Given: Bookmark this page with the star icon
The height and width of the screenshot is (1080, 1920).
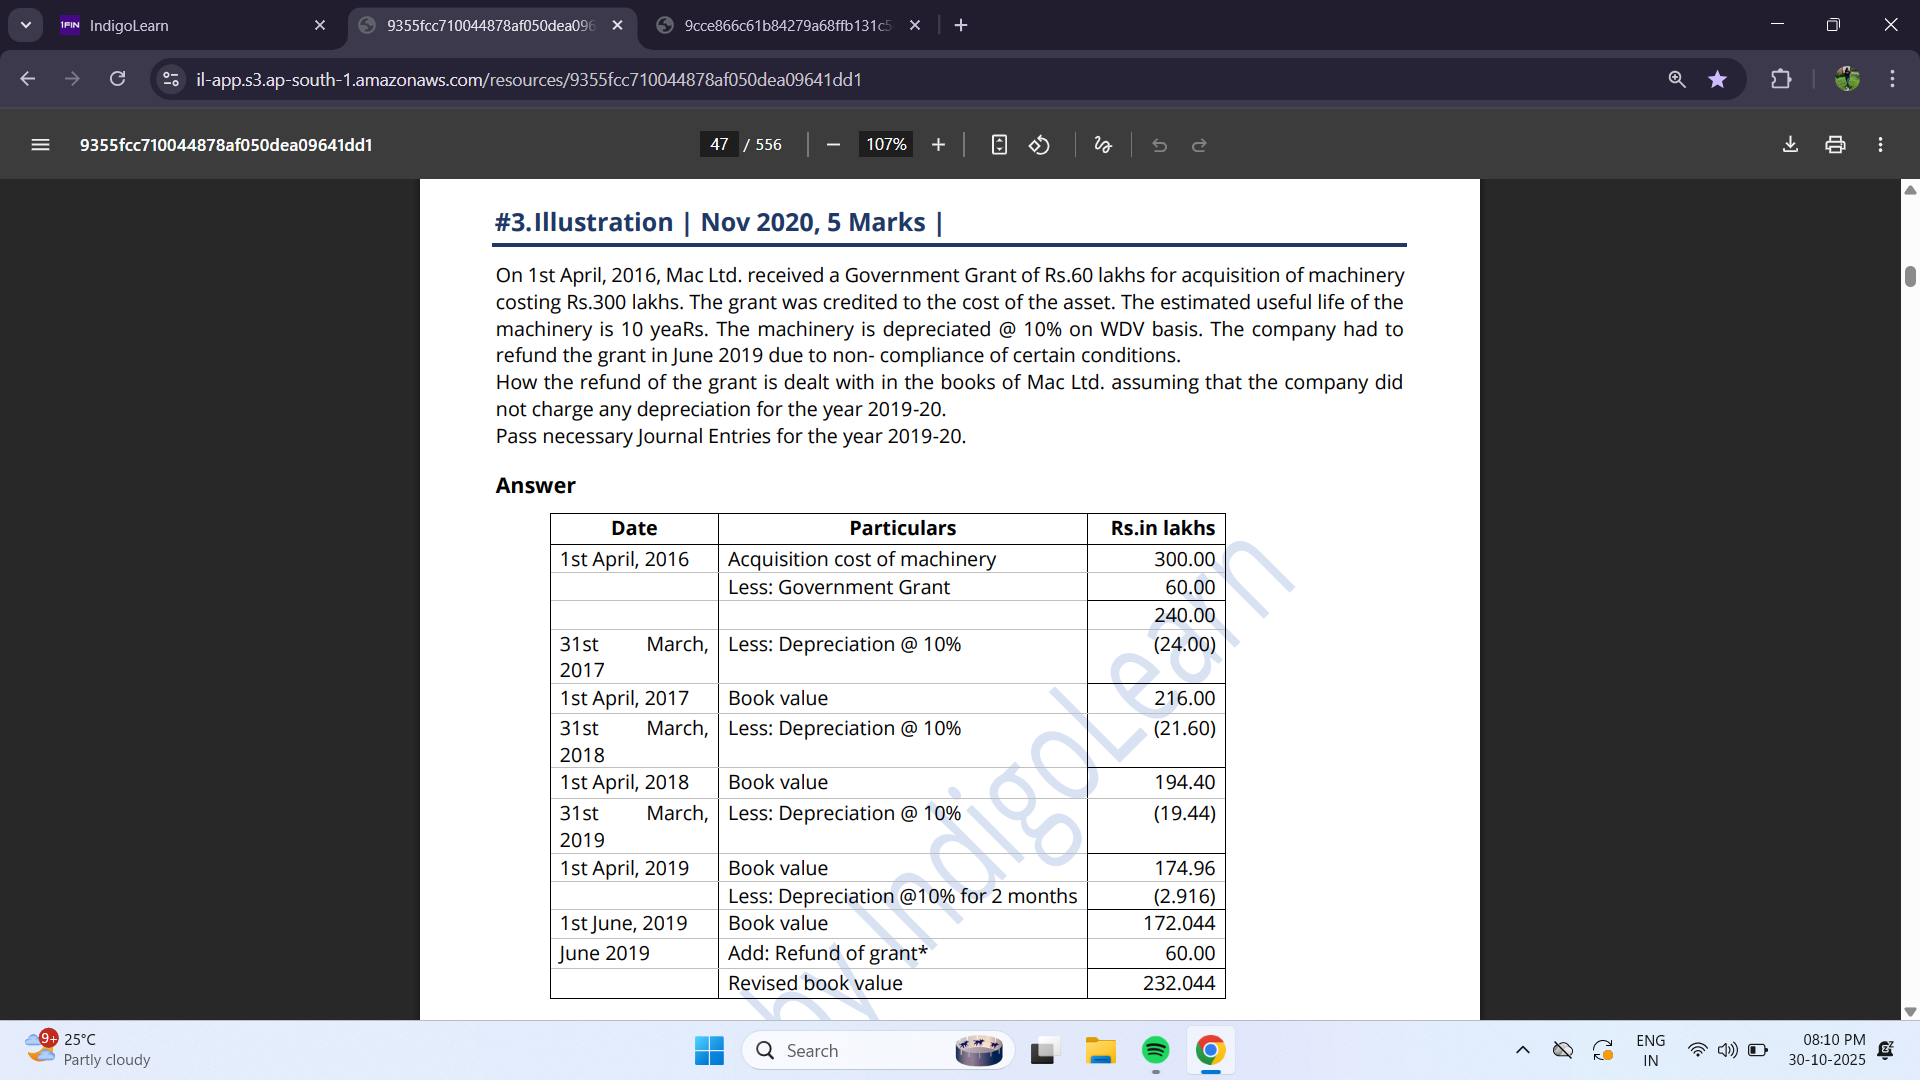Looking at the screenshot, I should tap(1717, 79).
